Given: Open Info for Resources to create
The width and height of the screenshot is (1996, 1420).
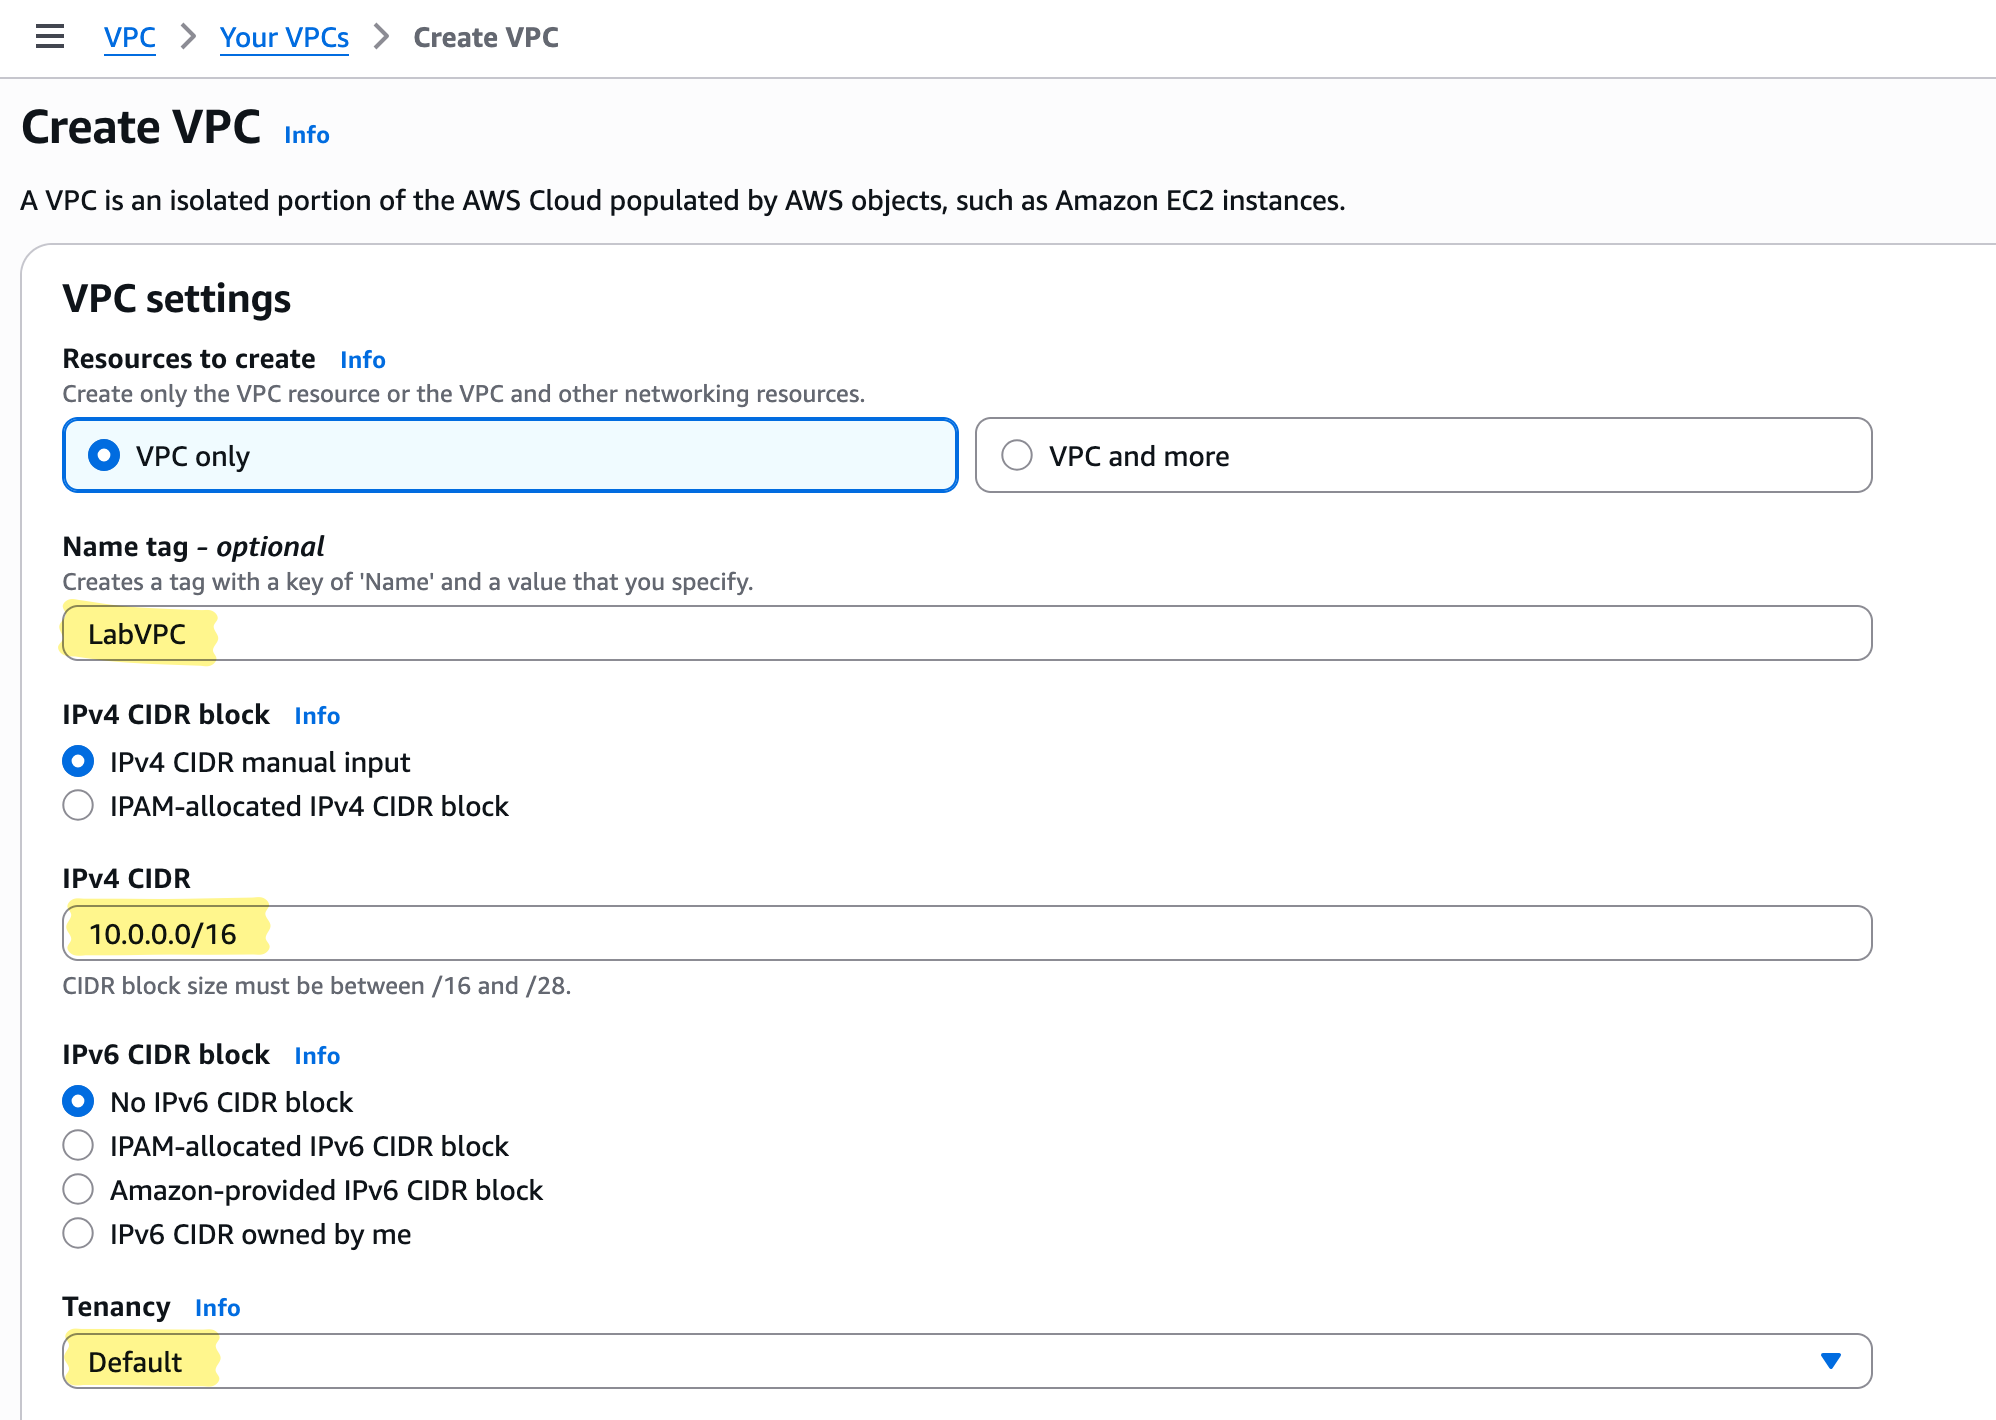Looking at the screenshot, I should [x=362, y=360].
